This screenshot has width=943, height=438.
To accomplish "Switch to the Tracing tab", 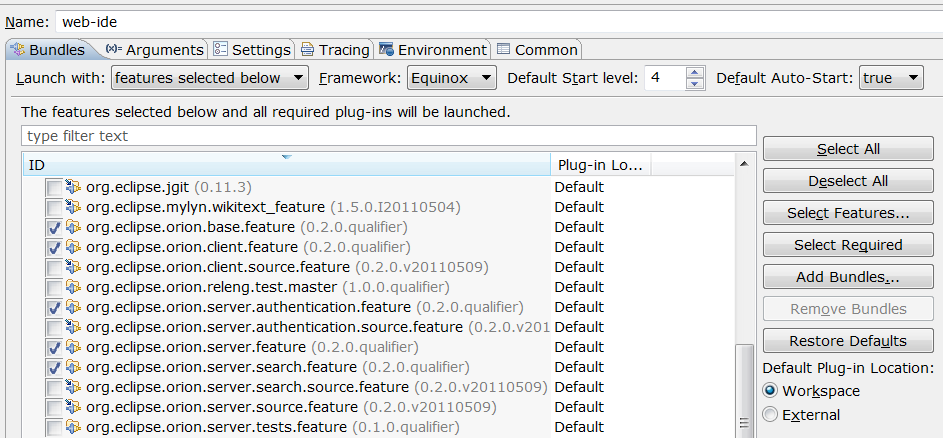I will (335, 49).
